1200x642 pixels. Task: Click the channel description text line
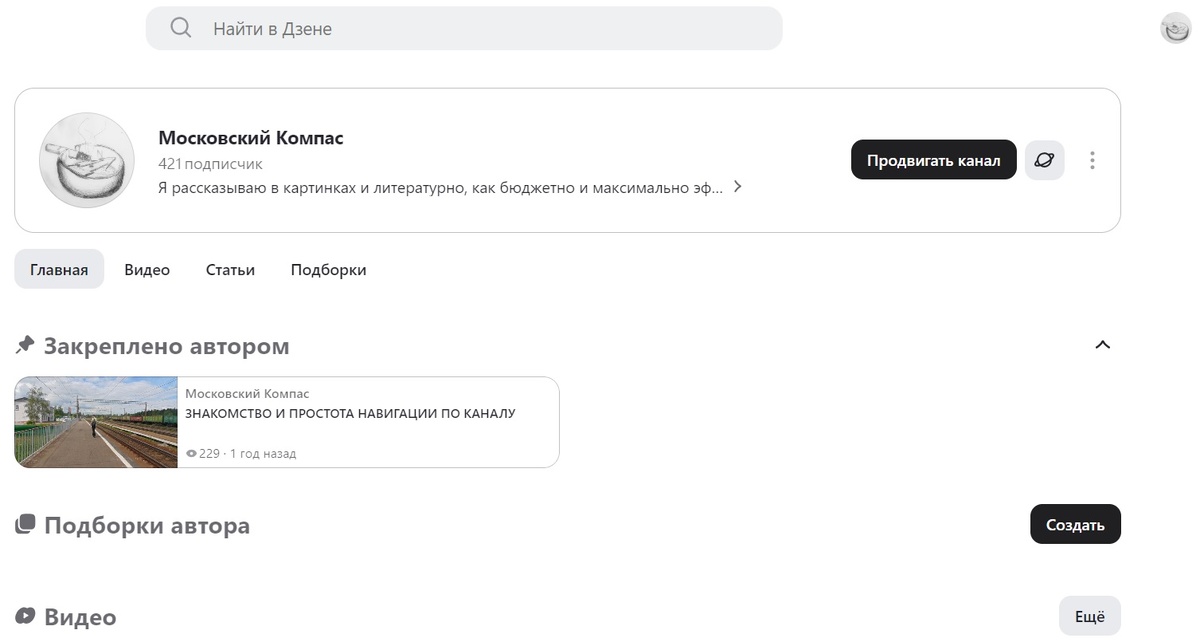[x=440, y=188]
